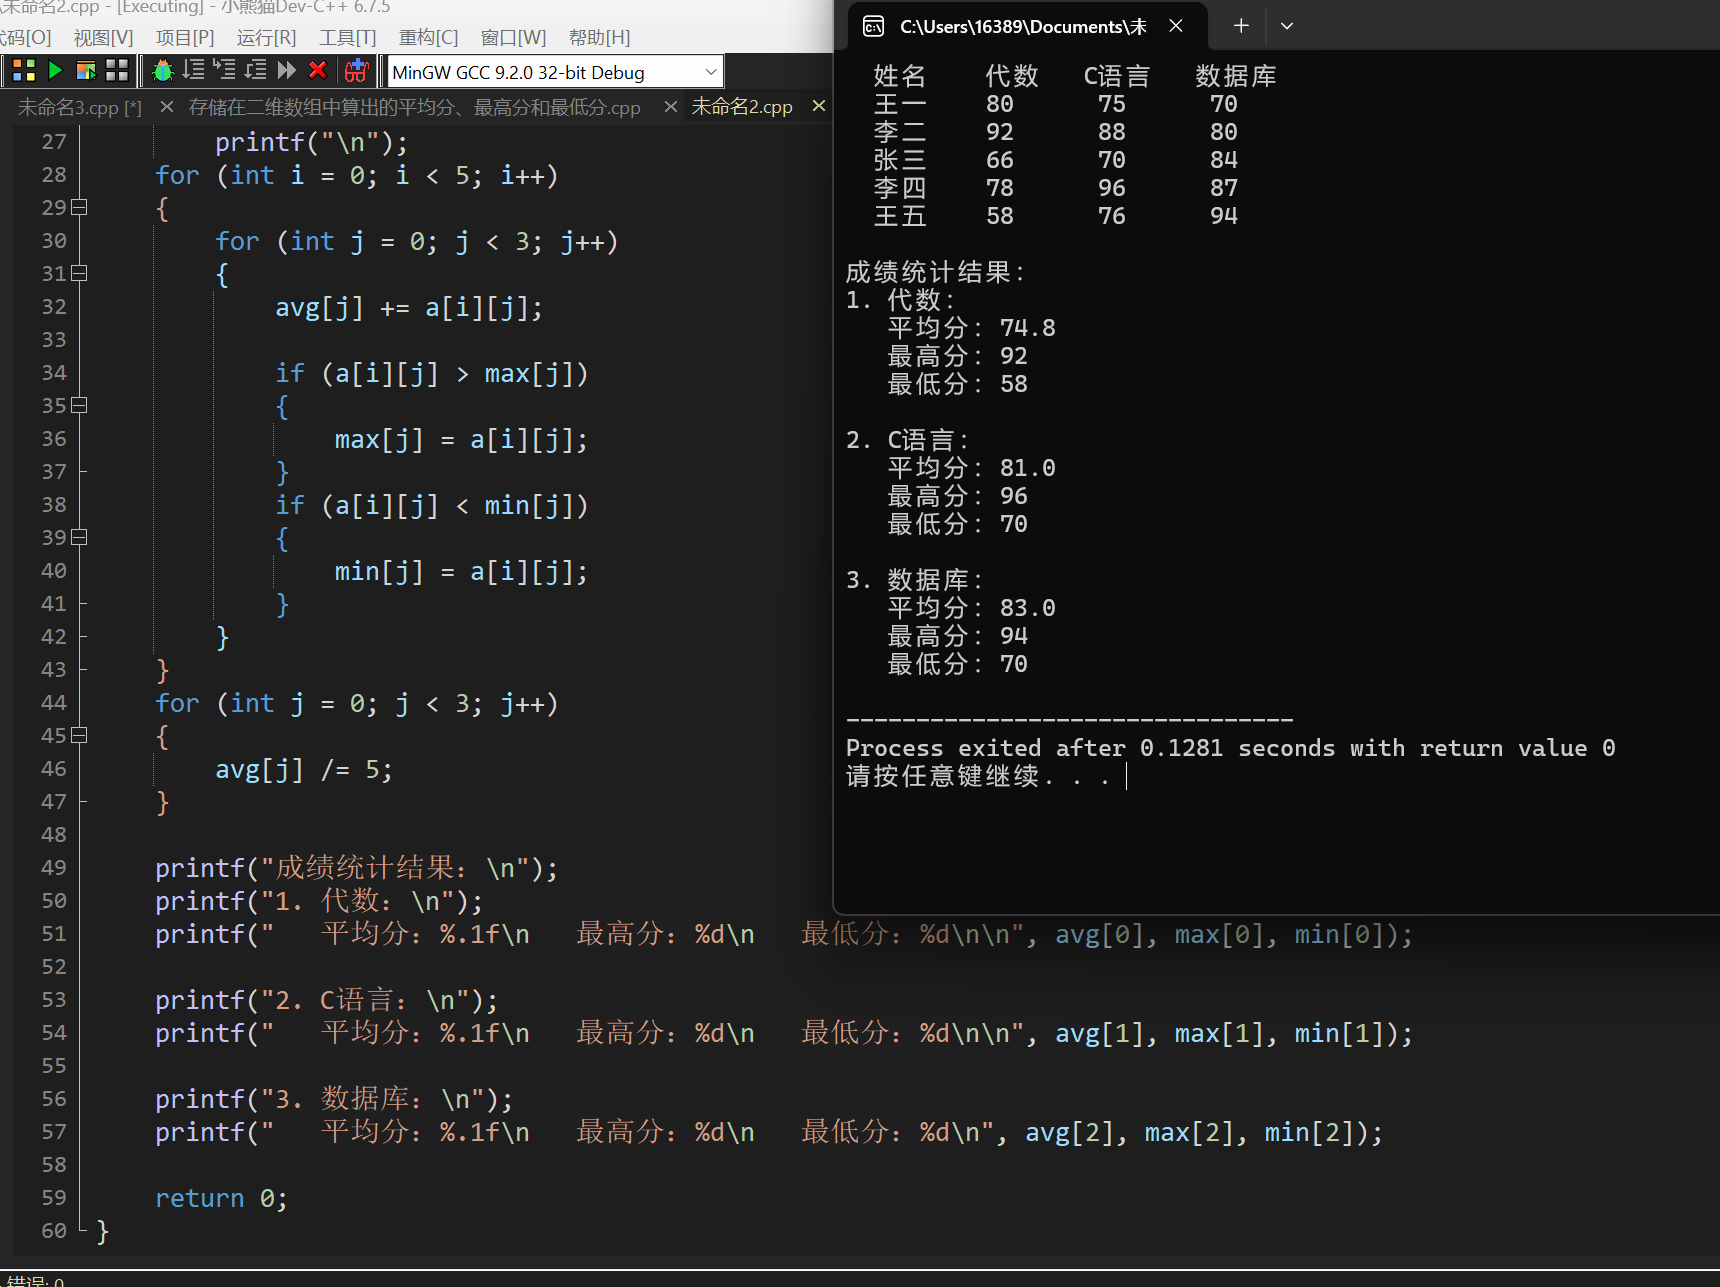This screenshot has width=1720, height=1287.
Task: Open the compiler set dropdown MinGW GCC 9.2.0
Action: [x=555, y=72]
